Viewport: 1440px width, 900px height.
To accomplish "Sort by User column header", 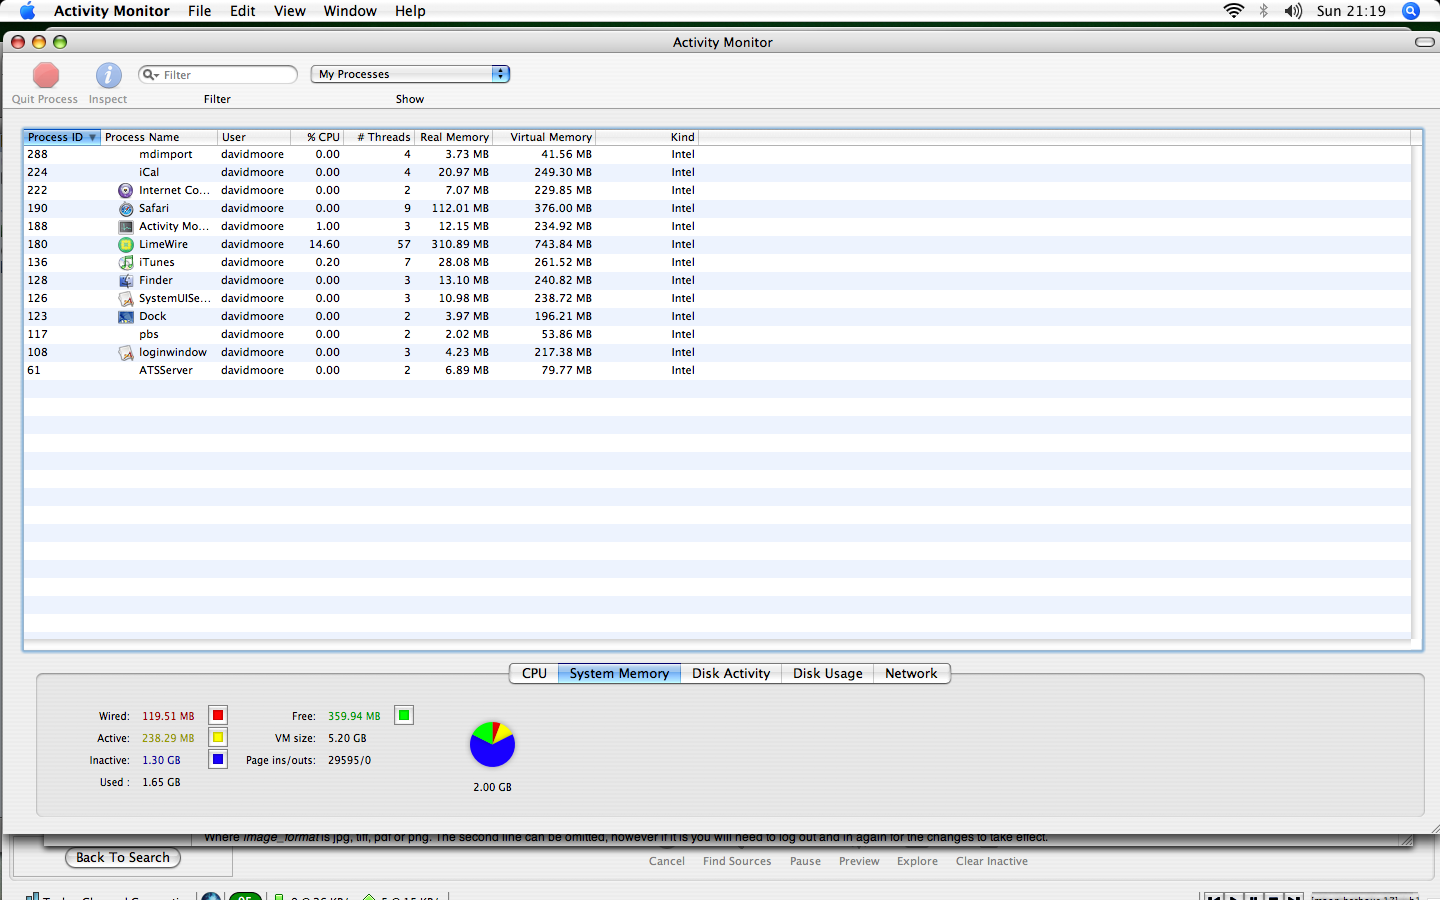I will coord(254,137).
